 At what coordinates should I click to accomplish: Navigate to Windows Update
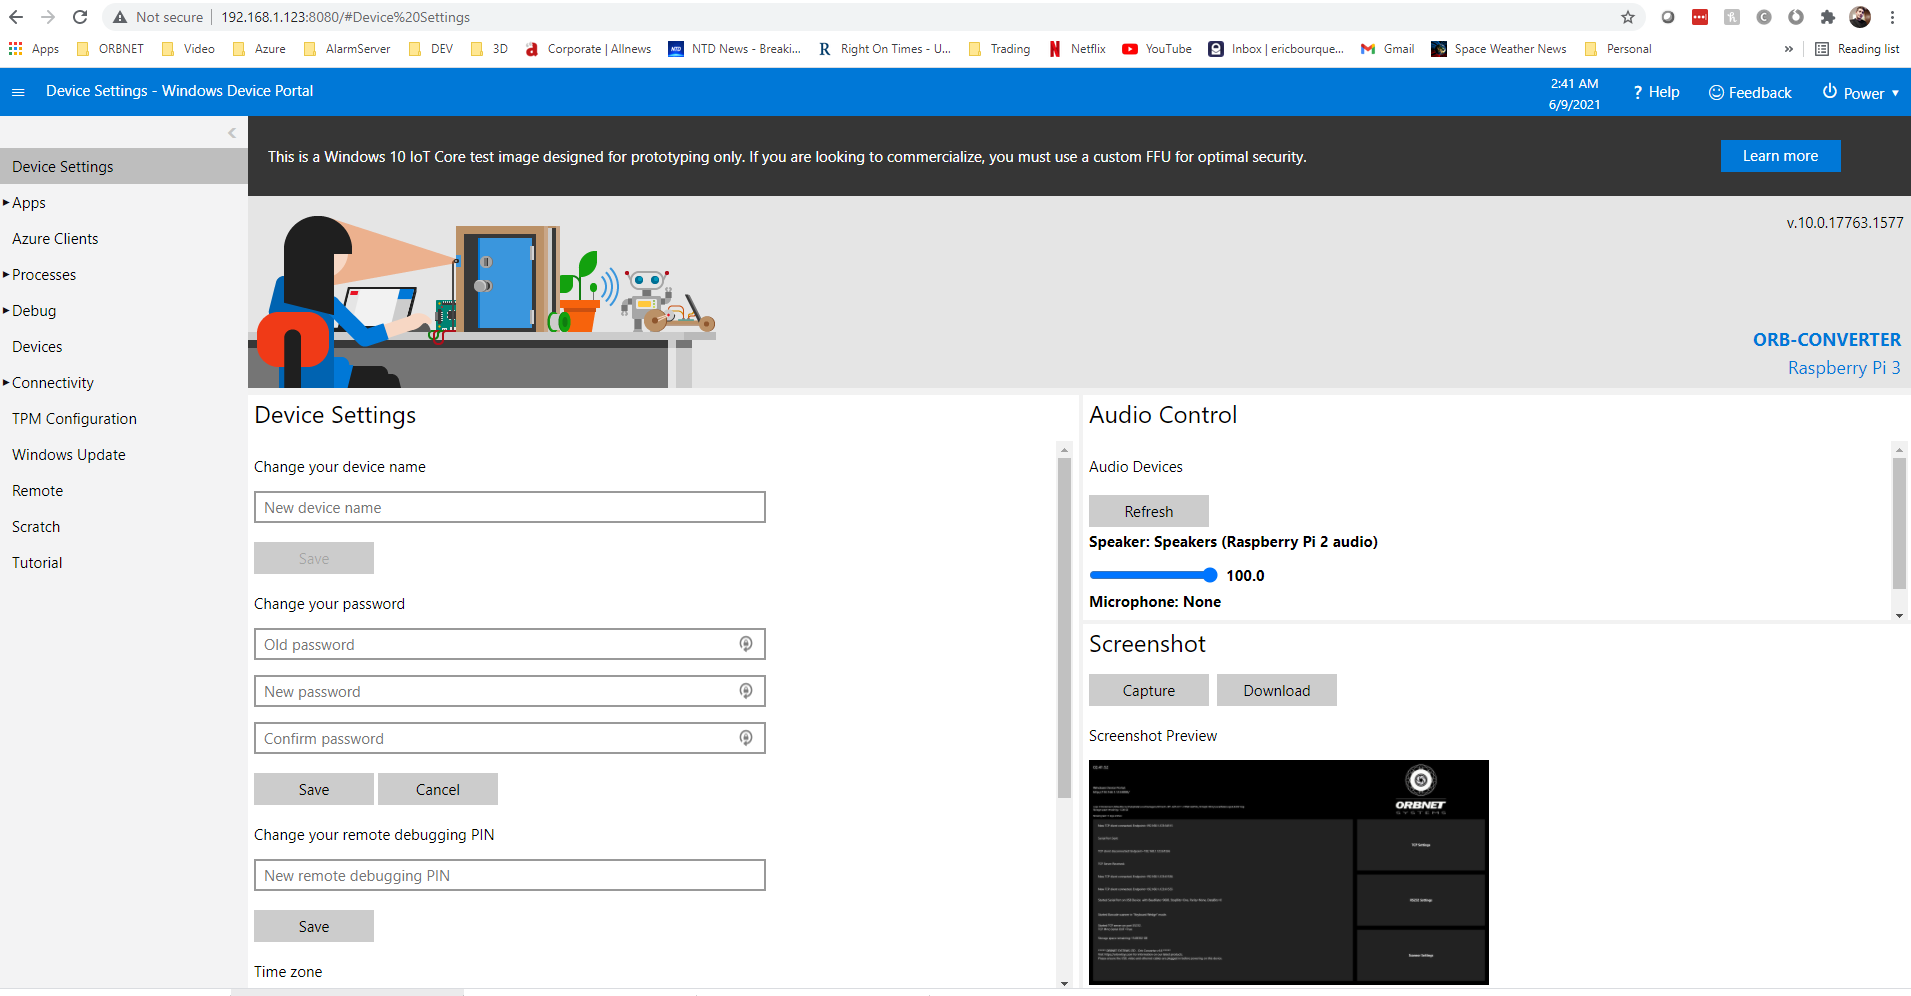click(x=69, y=455)
